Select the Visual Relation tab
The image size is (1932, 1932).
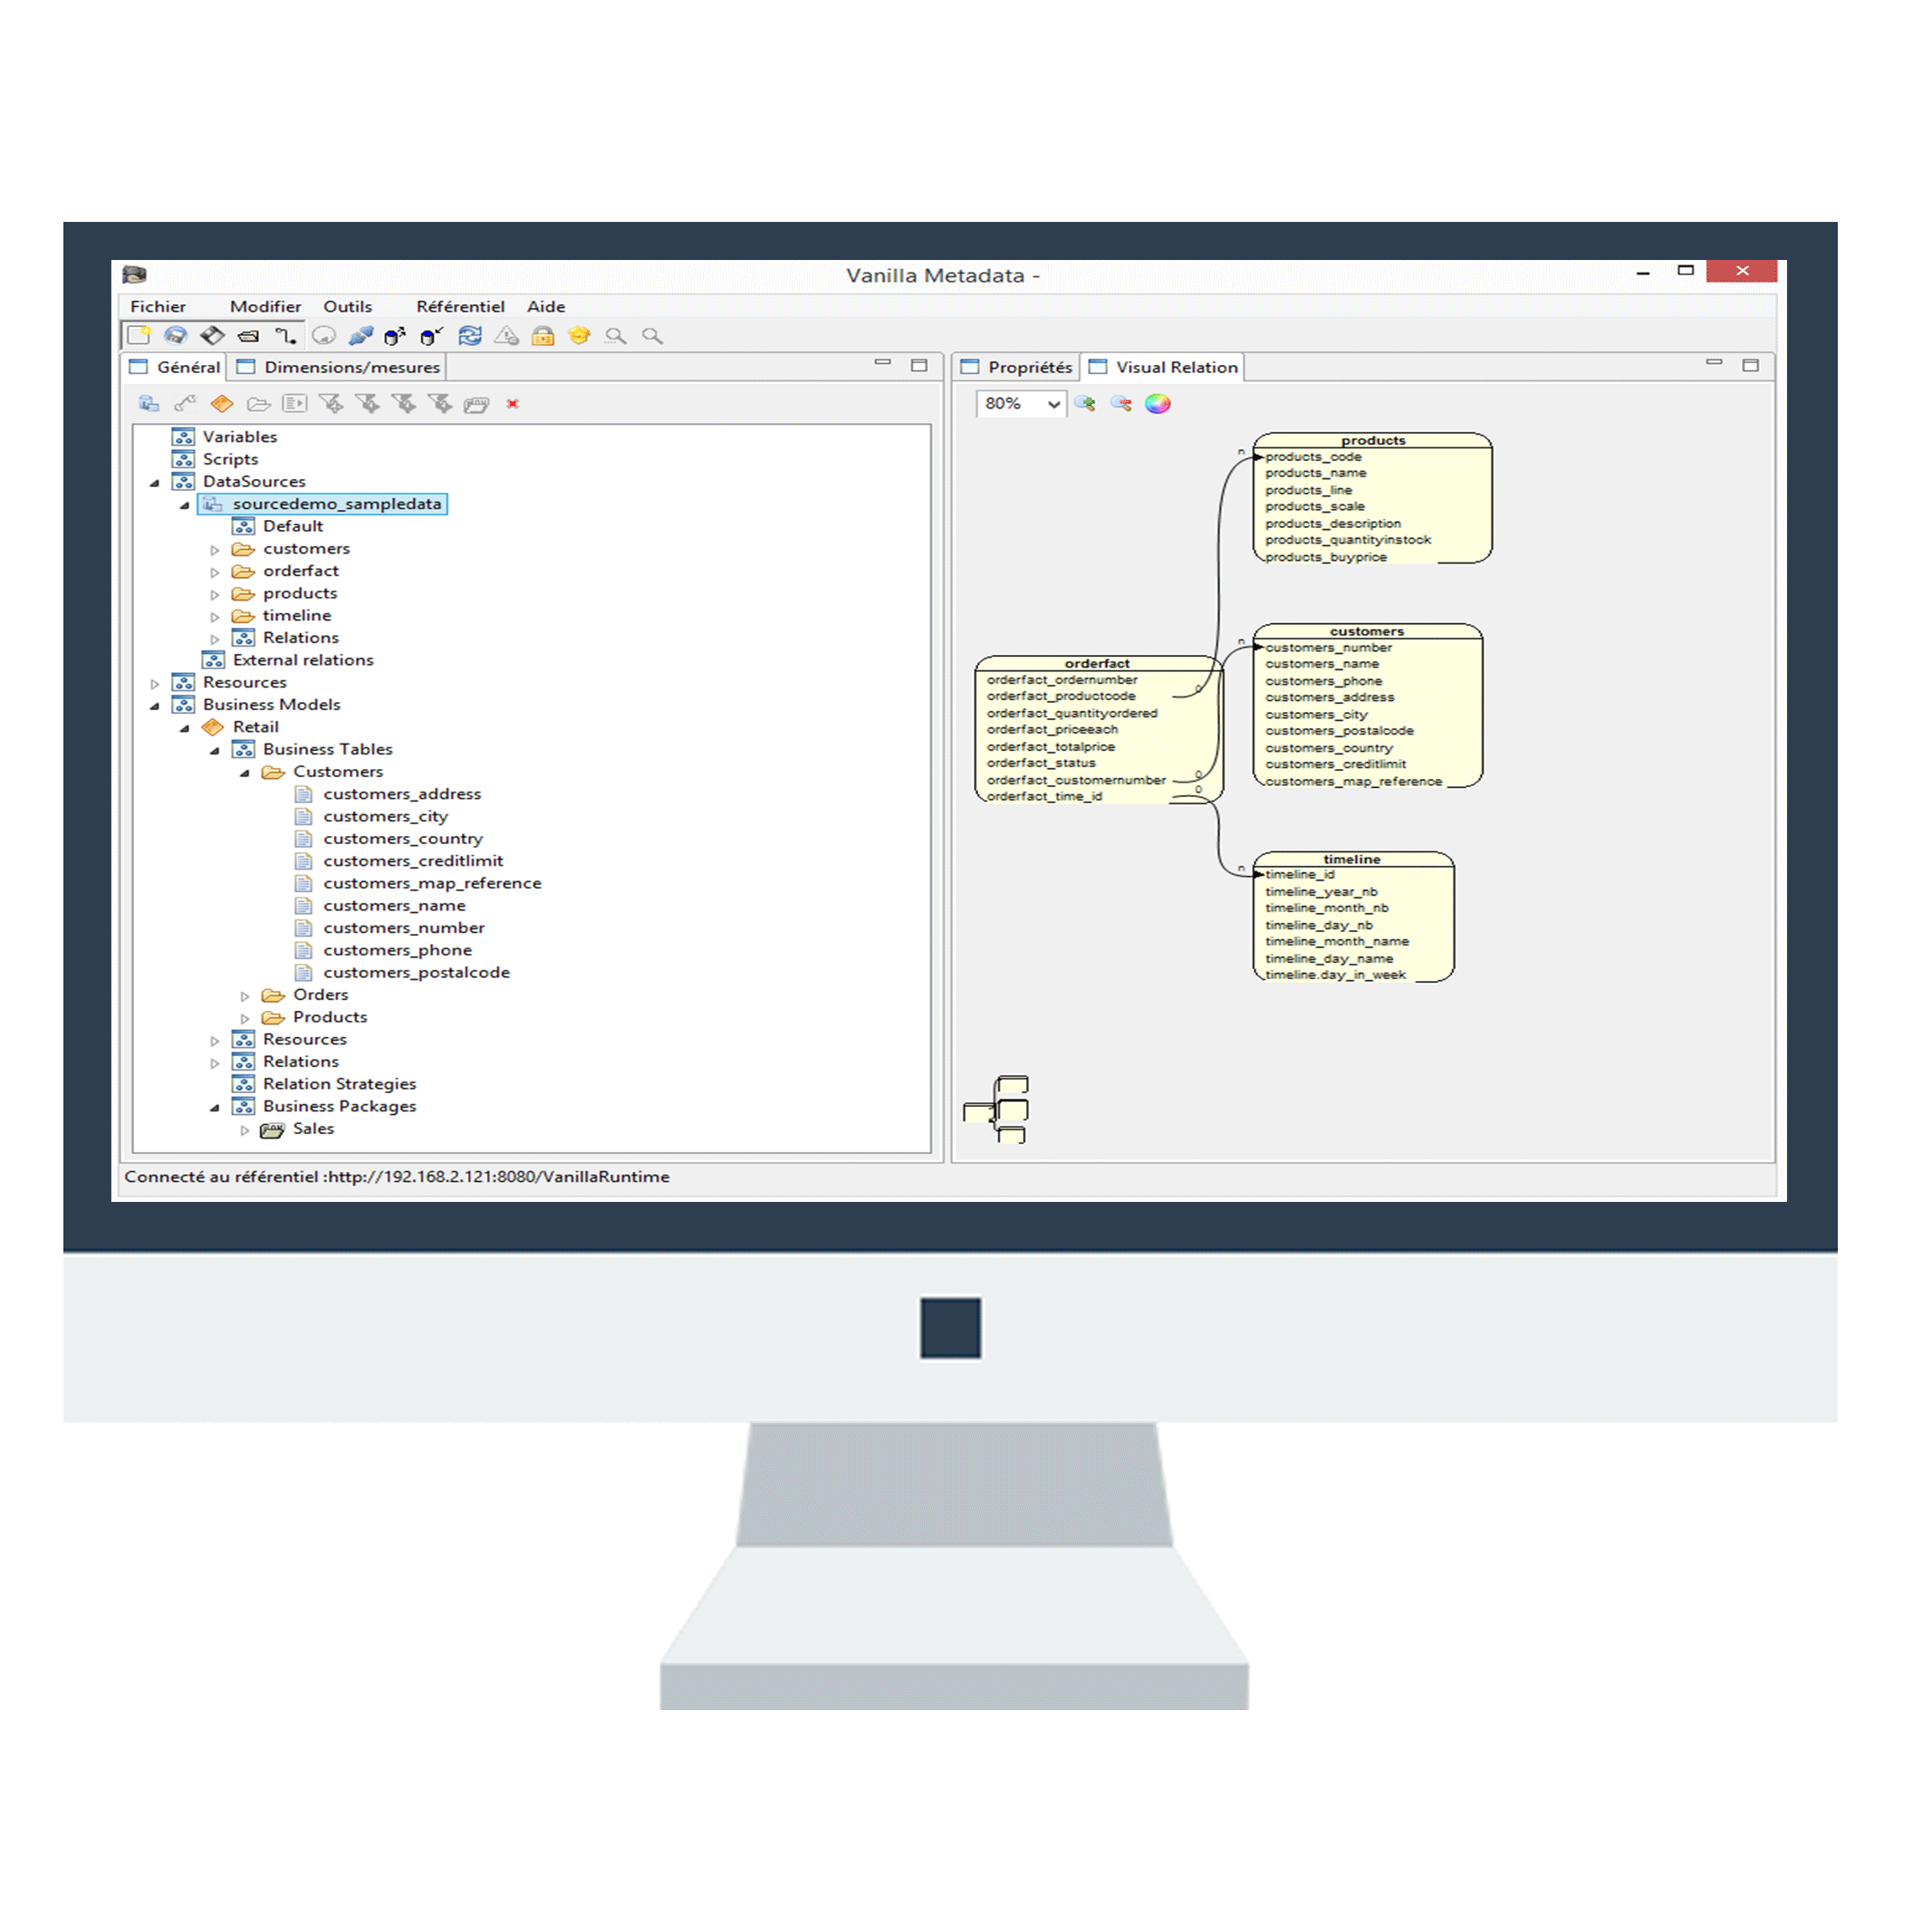point(1164,367)
